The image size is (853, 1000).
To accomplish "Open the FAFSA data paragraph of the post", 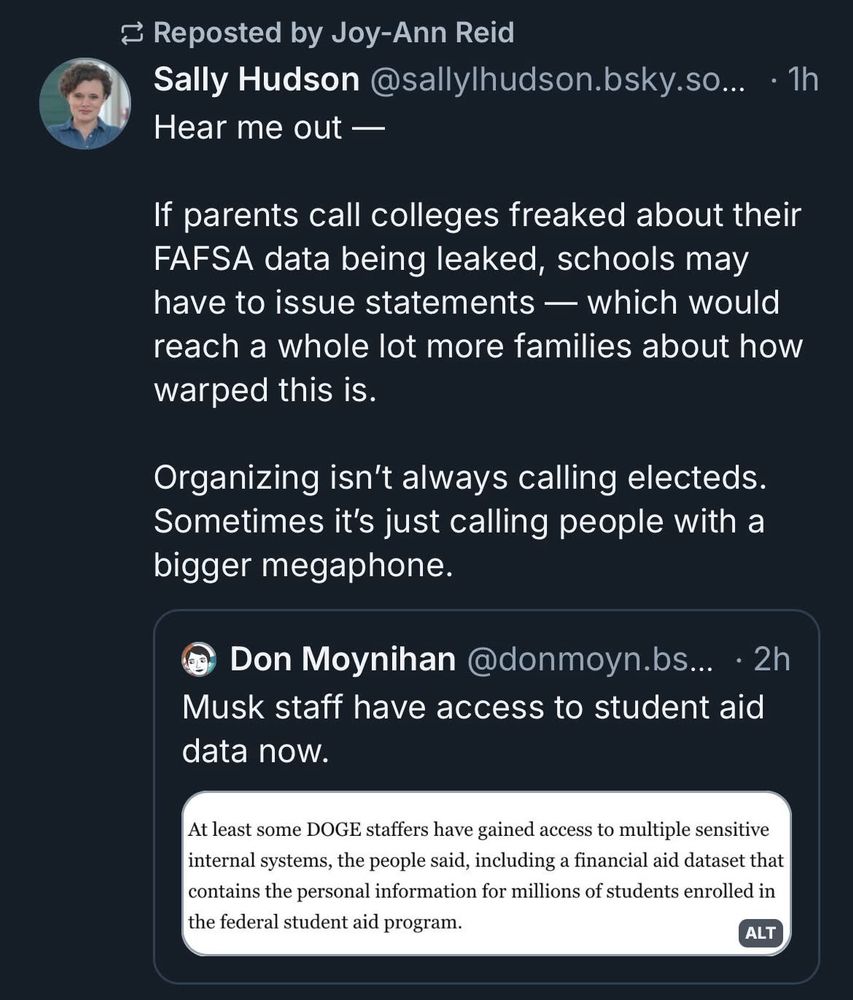I will pos(478,302).
